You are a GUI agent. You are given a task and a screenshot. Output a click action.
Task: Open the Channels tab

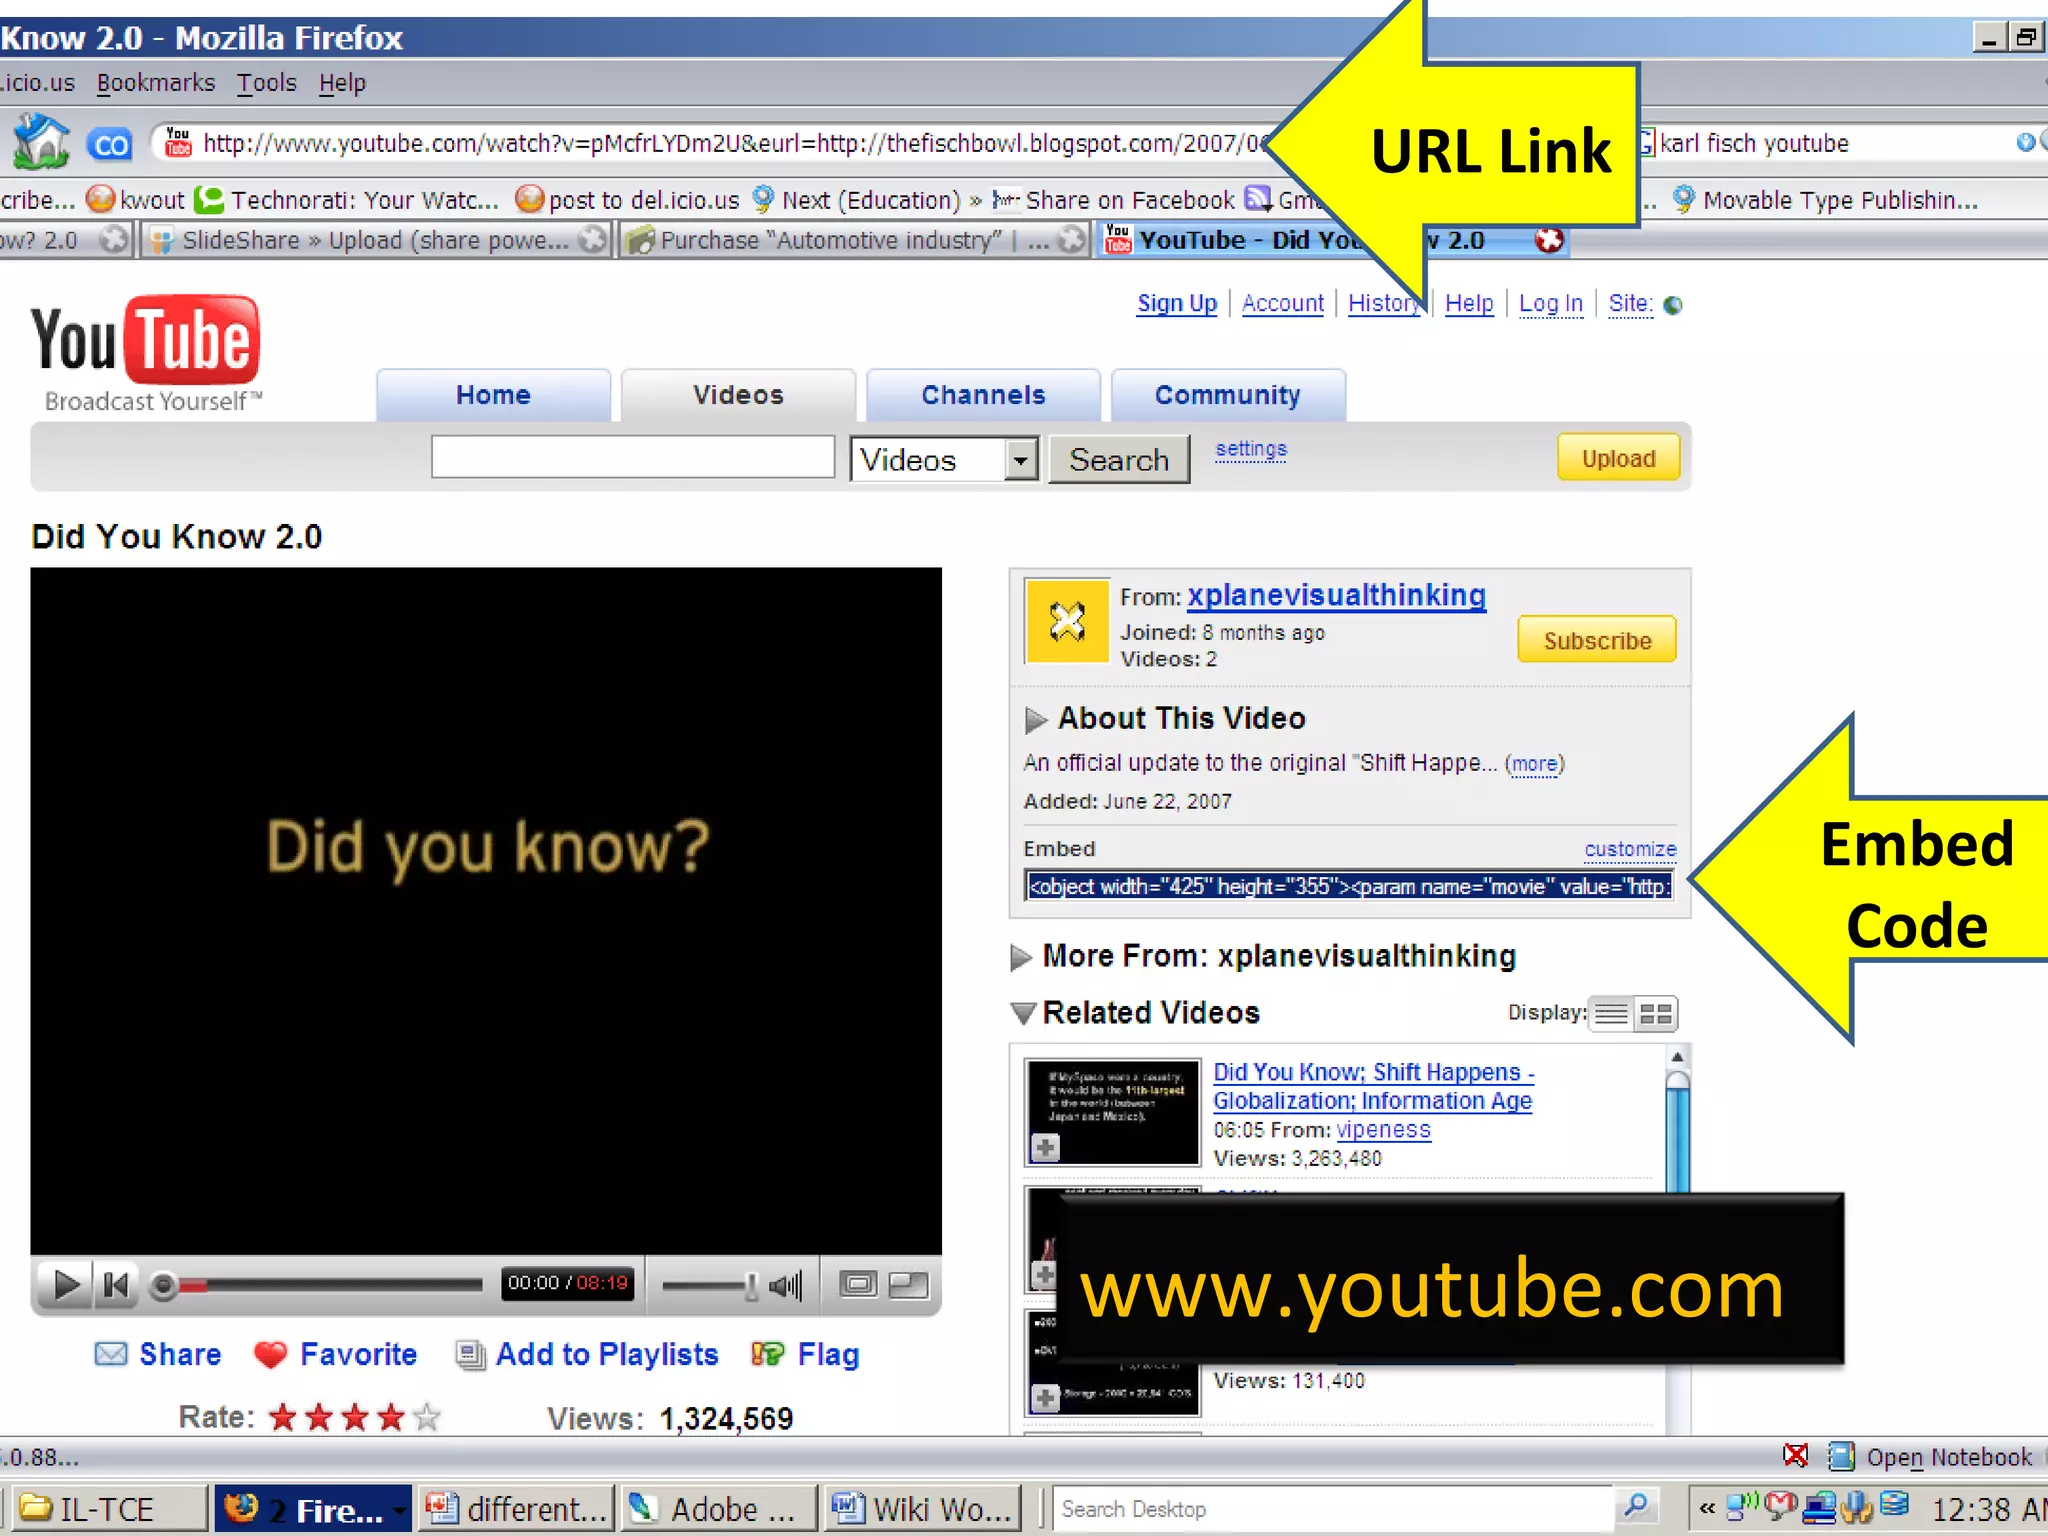(982, 395)
